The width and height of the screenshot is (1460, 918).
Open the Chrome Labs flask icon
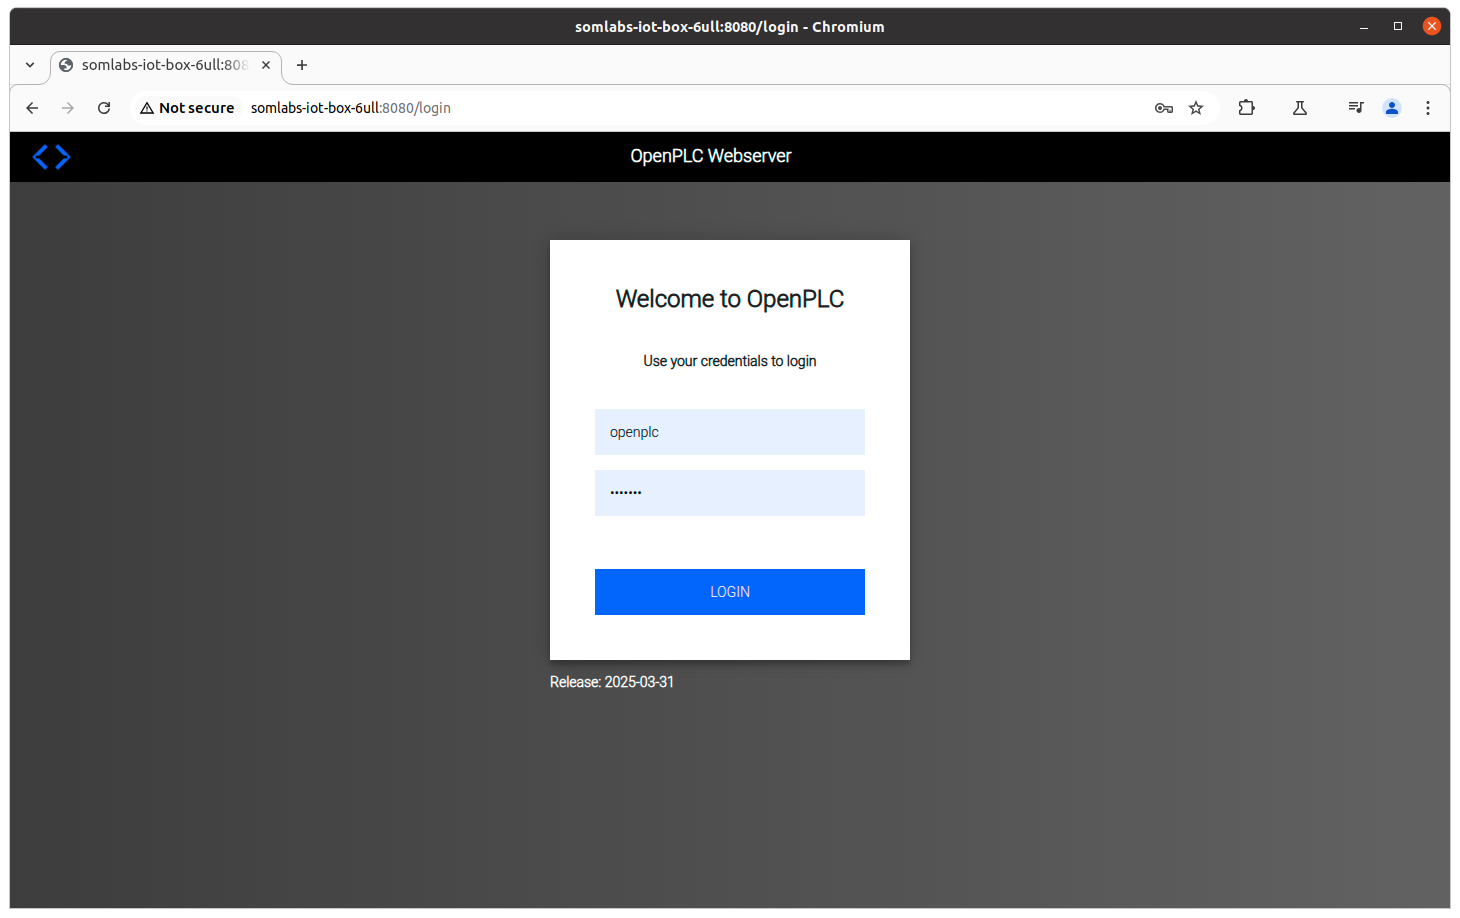(1300, 108)
